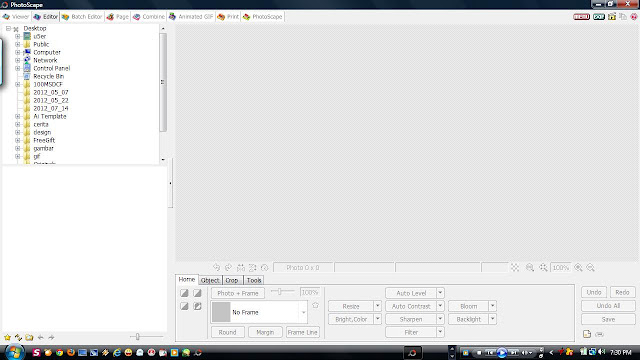Switch to the Page tab
The height and width of the screenshot is (360, 640).
(x=118, y=17)
